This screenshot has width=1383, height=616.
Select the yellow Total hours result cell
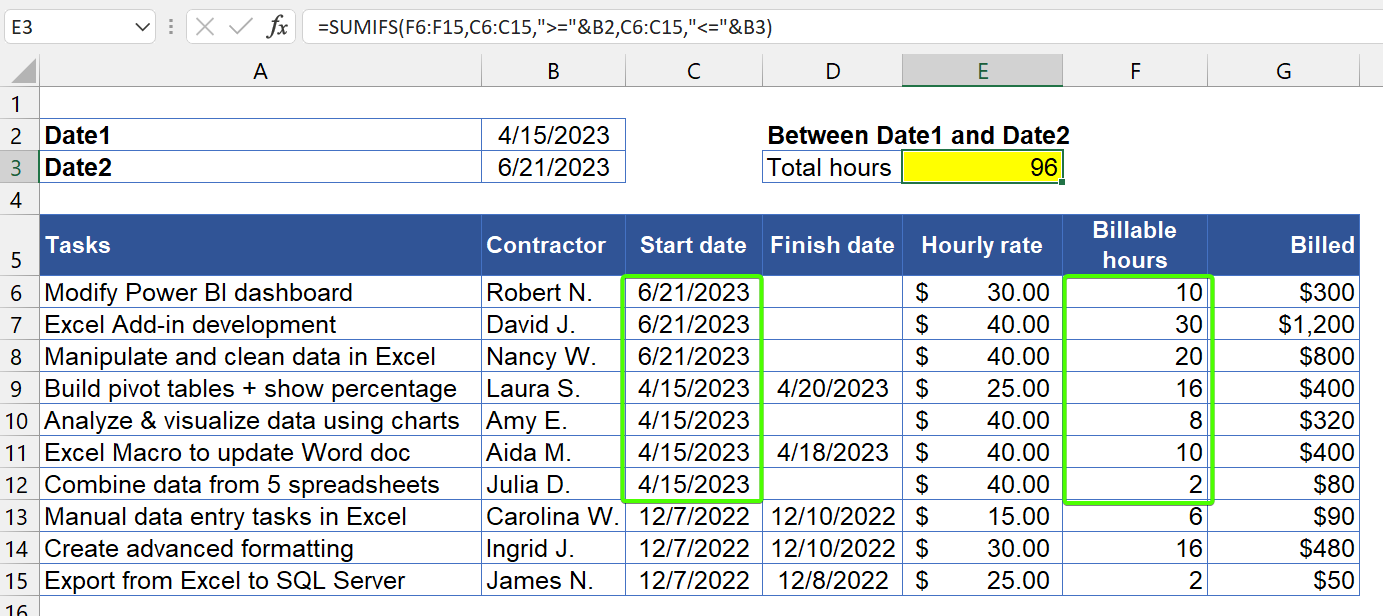click(x=982, y=166)
